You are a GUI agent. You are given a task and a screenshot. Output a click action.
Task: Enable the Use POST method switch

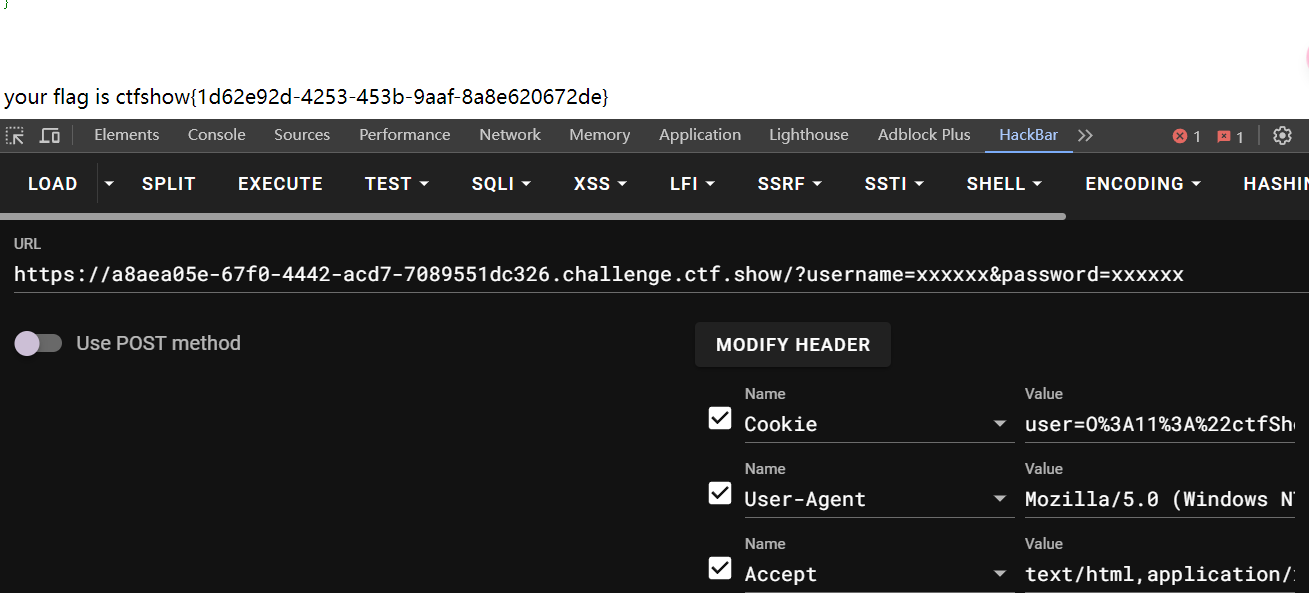(x=38, y=343)
